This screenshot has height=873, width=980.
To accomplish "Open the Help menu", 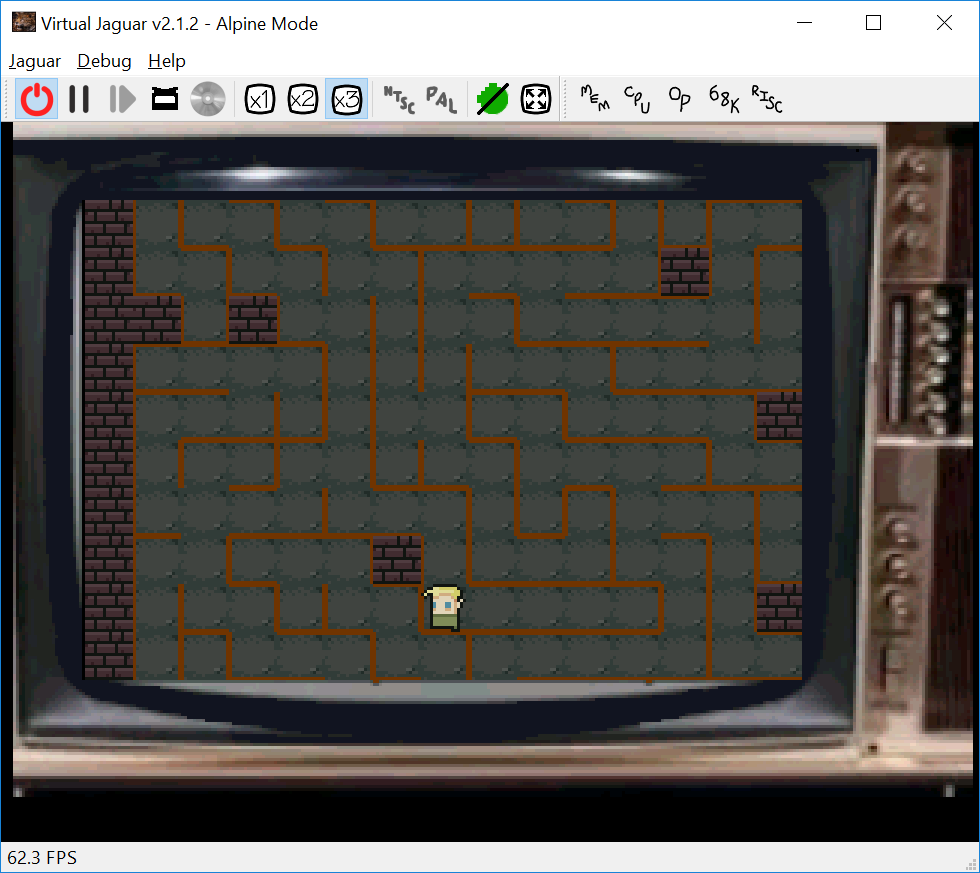I will tap(166, 61).
